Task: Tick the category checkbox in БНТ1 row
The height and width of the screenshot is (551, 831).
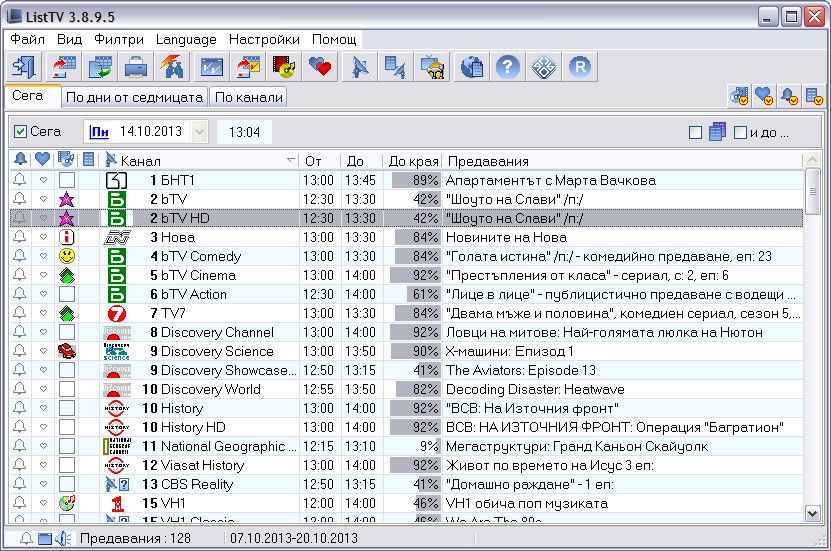Action: pos(67,180)
